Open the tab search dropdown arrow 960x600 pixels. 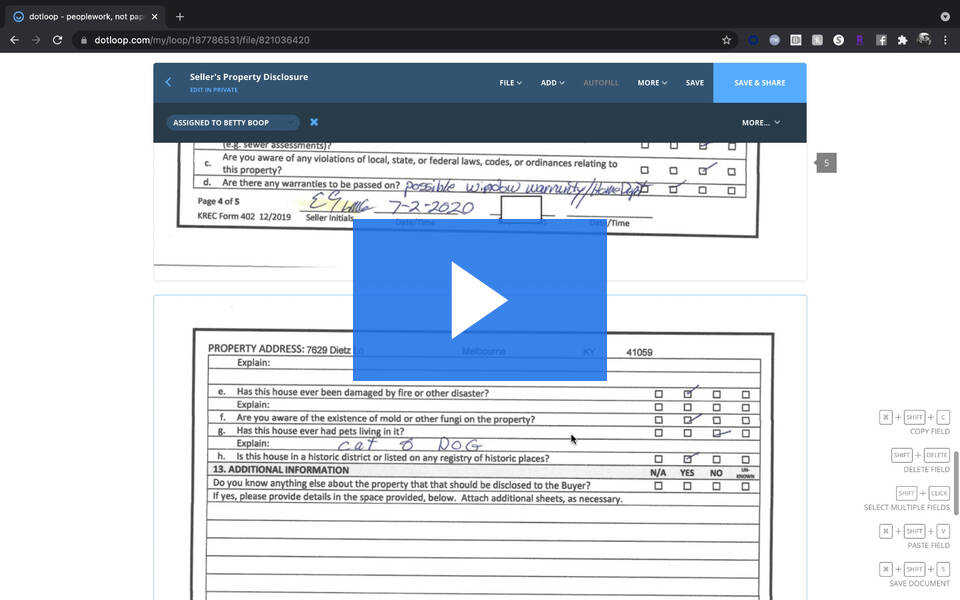point(945,17)
